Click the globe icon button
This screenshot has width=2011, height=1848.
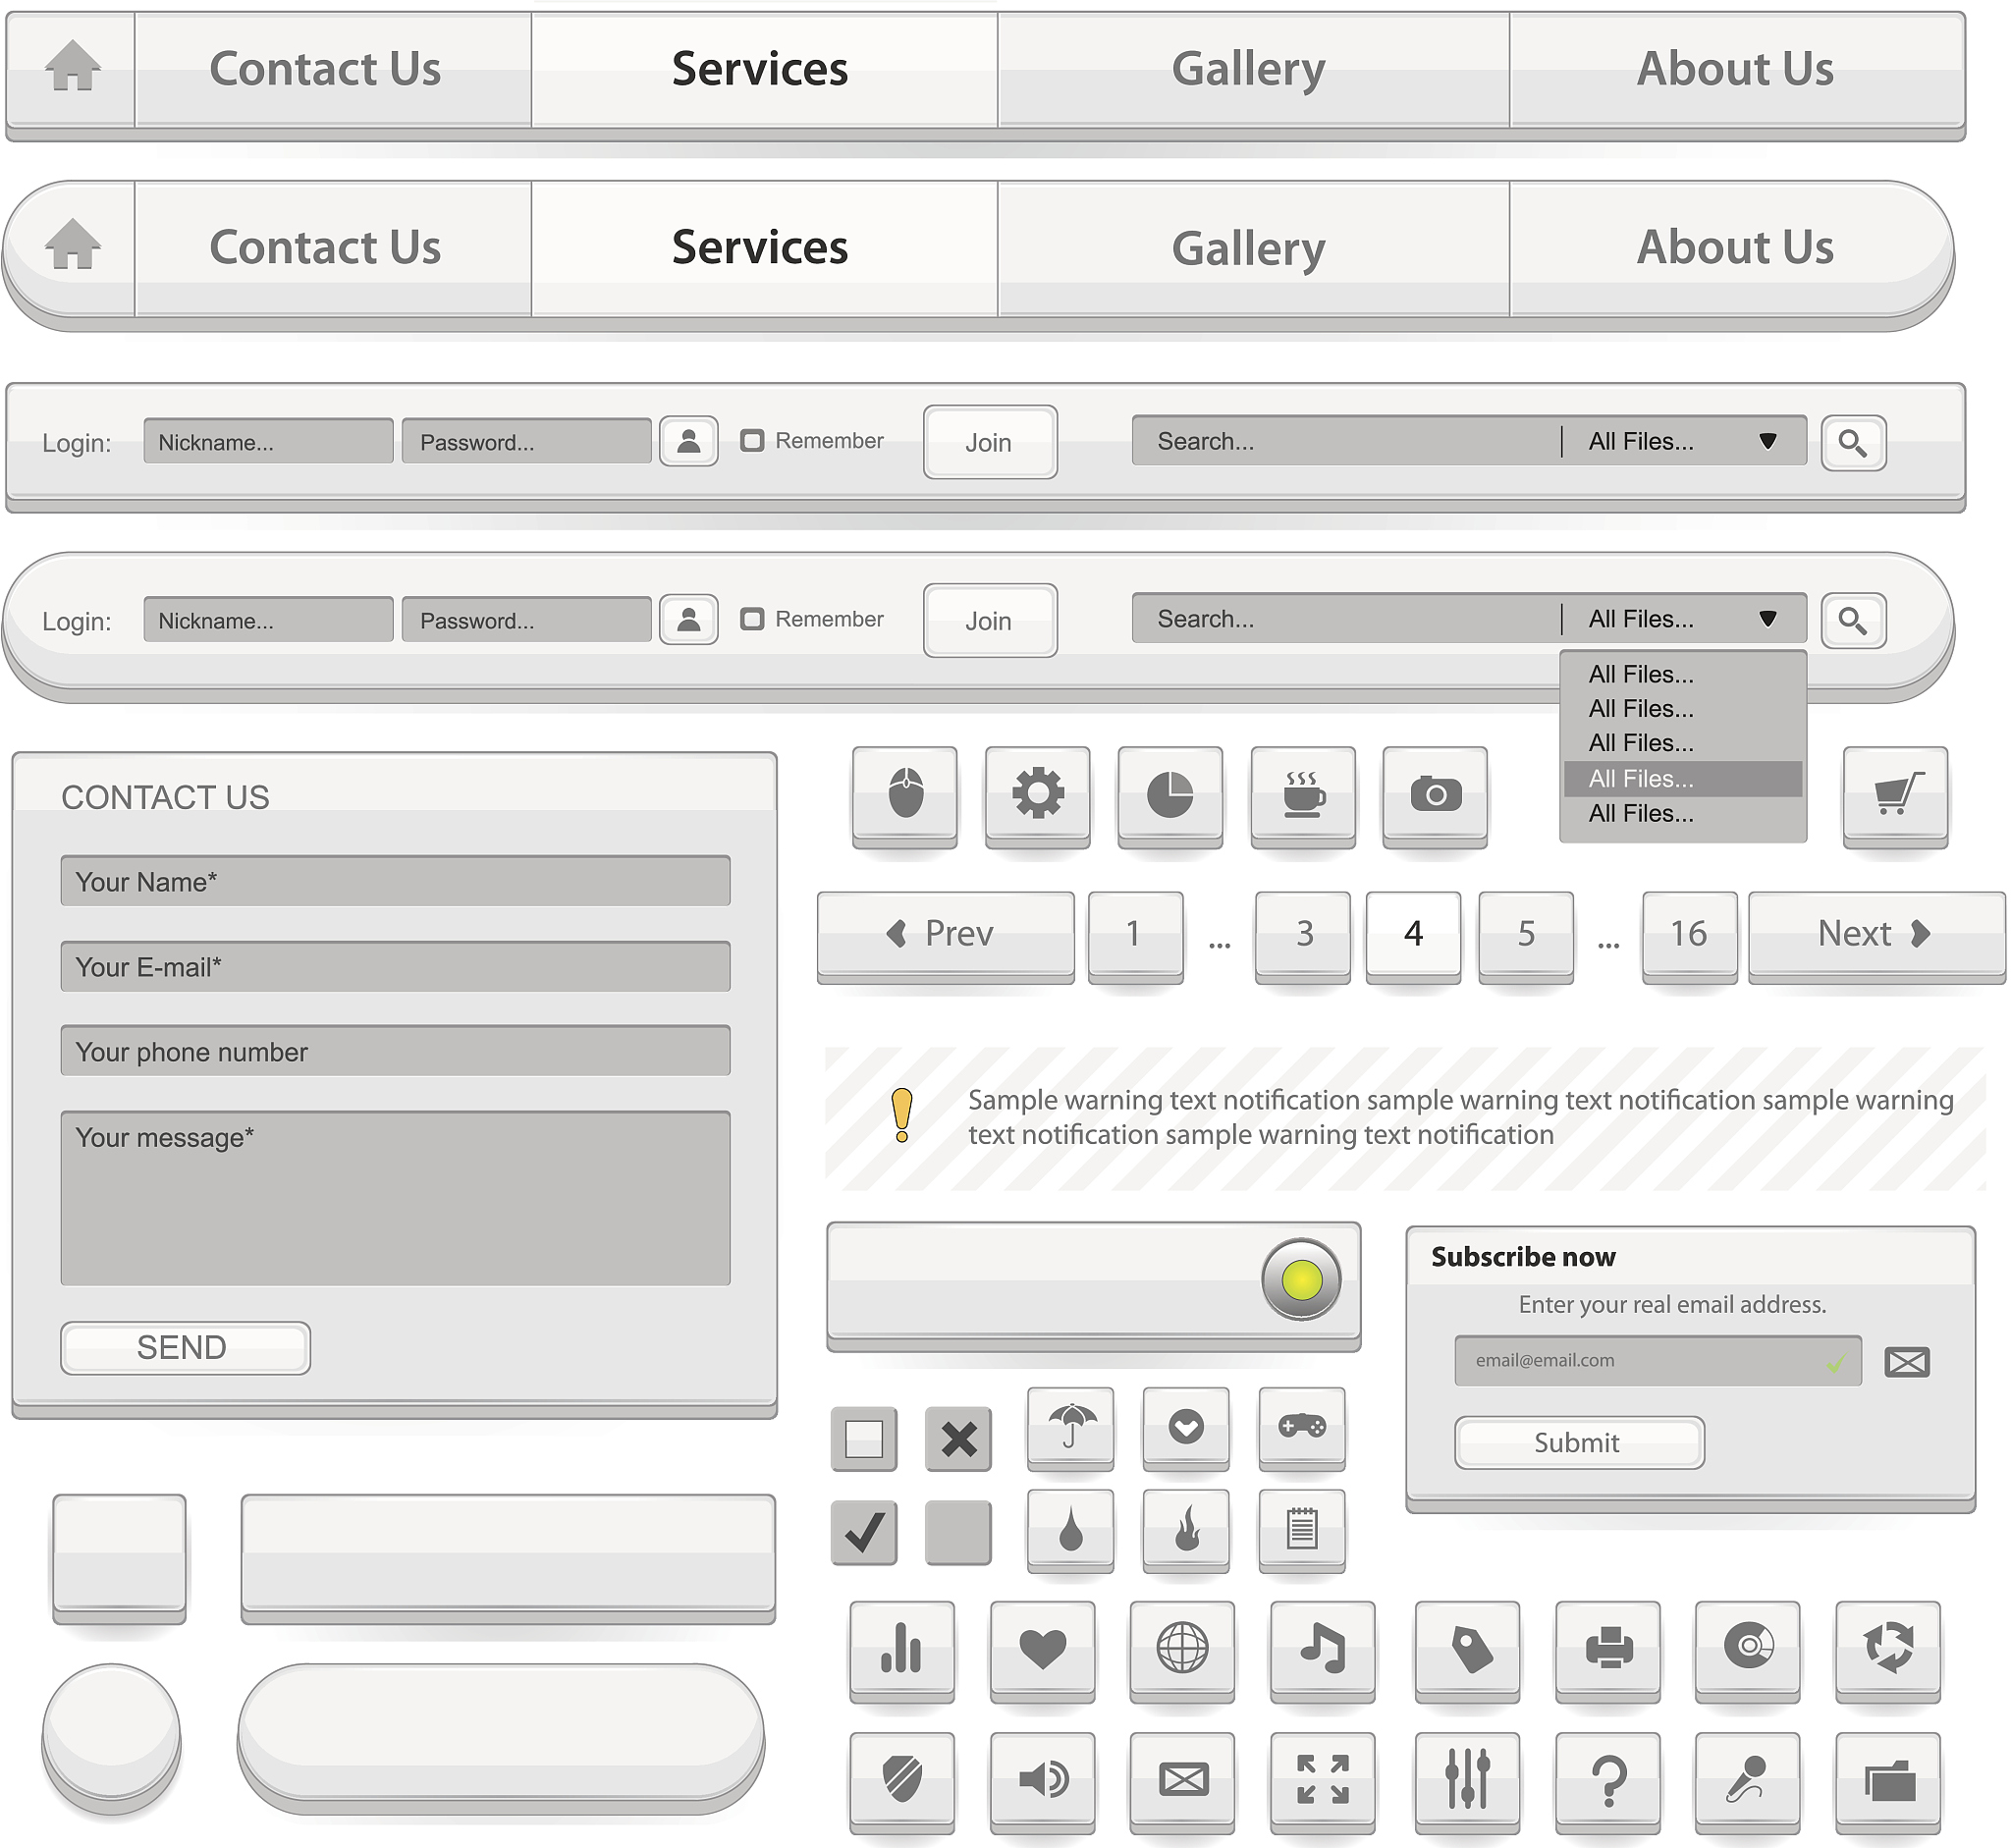[1182, 1648]
